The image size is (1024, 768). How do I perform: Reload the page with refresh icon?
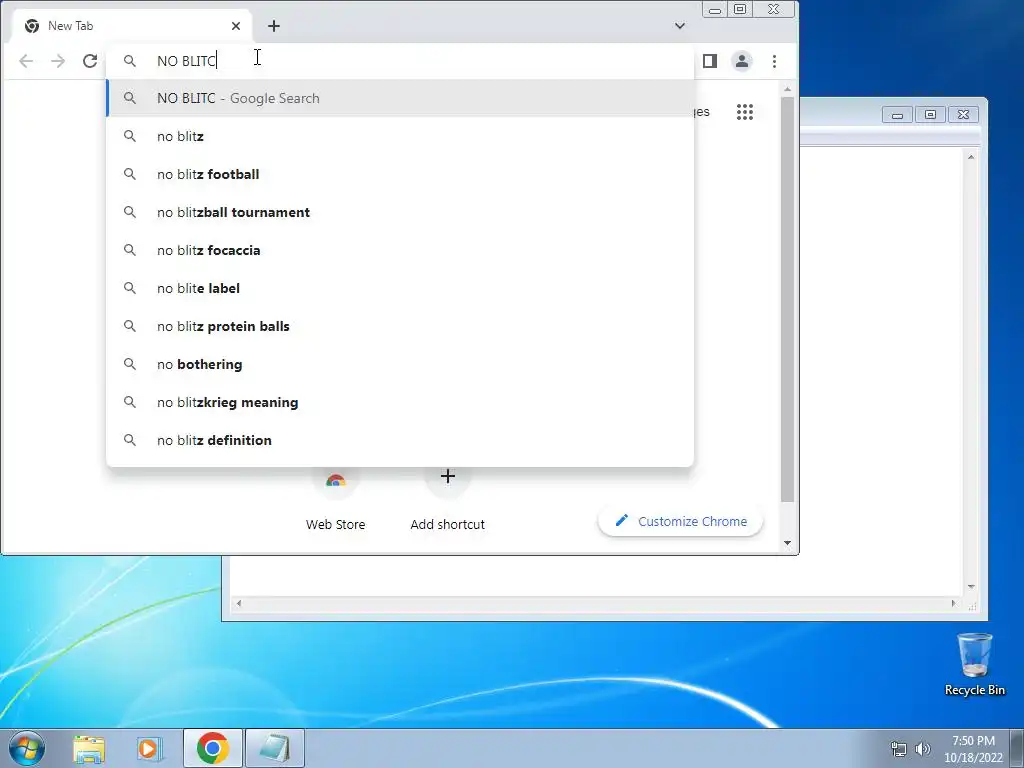(90, 61)
